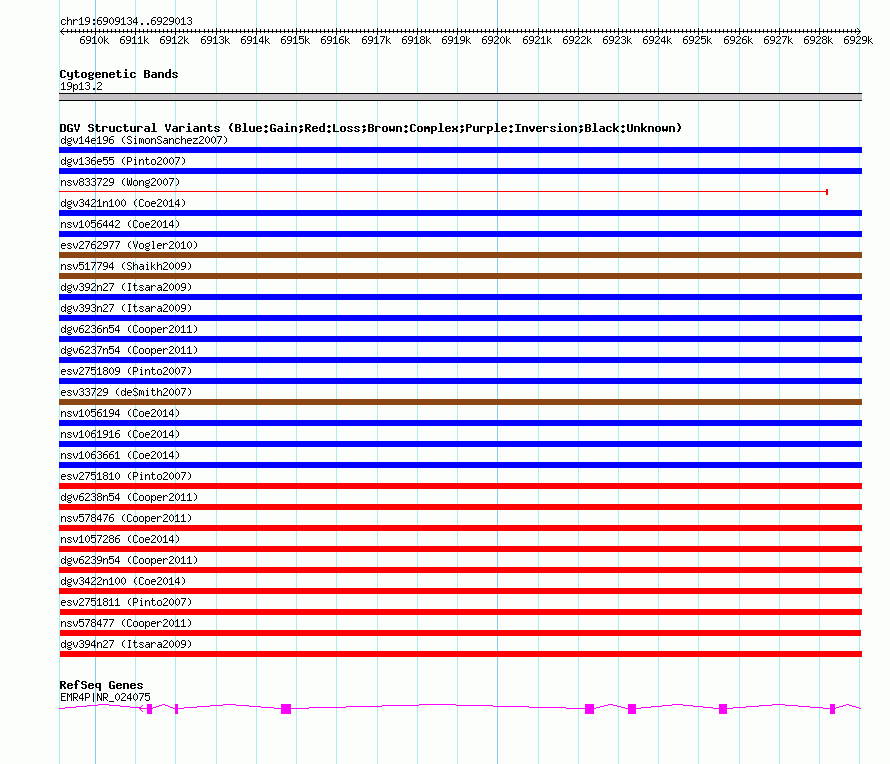This screenshot has height=764, width=890.
Task: Click the 6915k ruler tick label
Action: coord(295,40)
